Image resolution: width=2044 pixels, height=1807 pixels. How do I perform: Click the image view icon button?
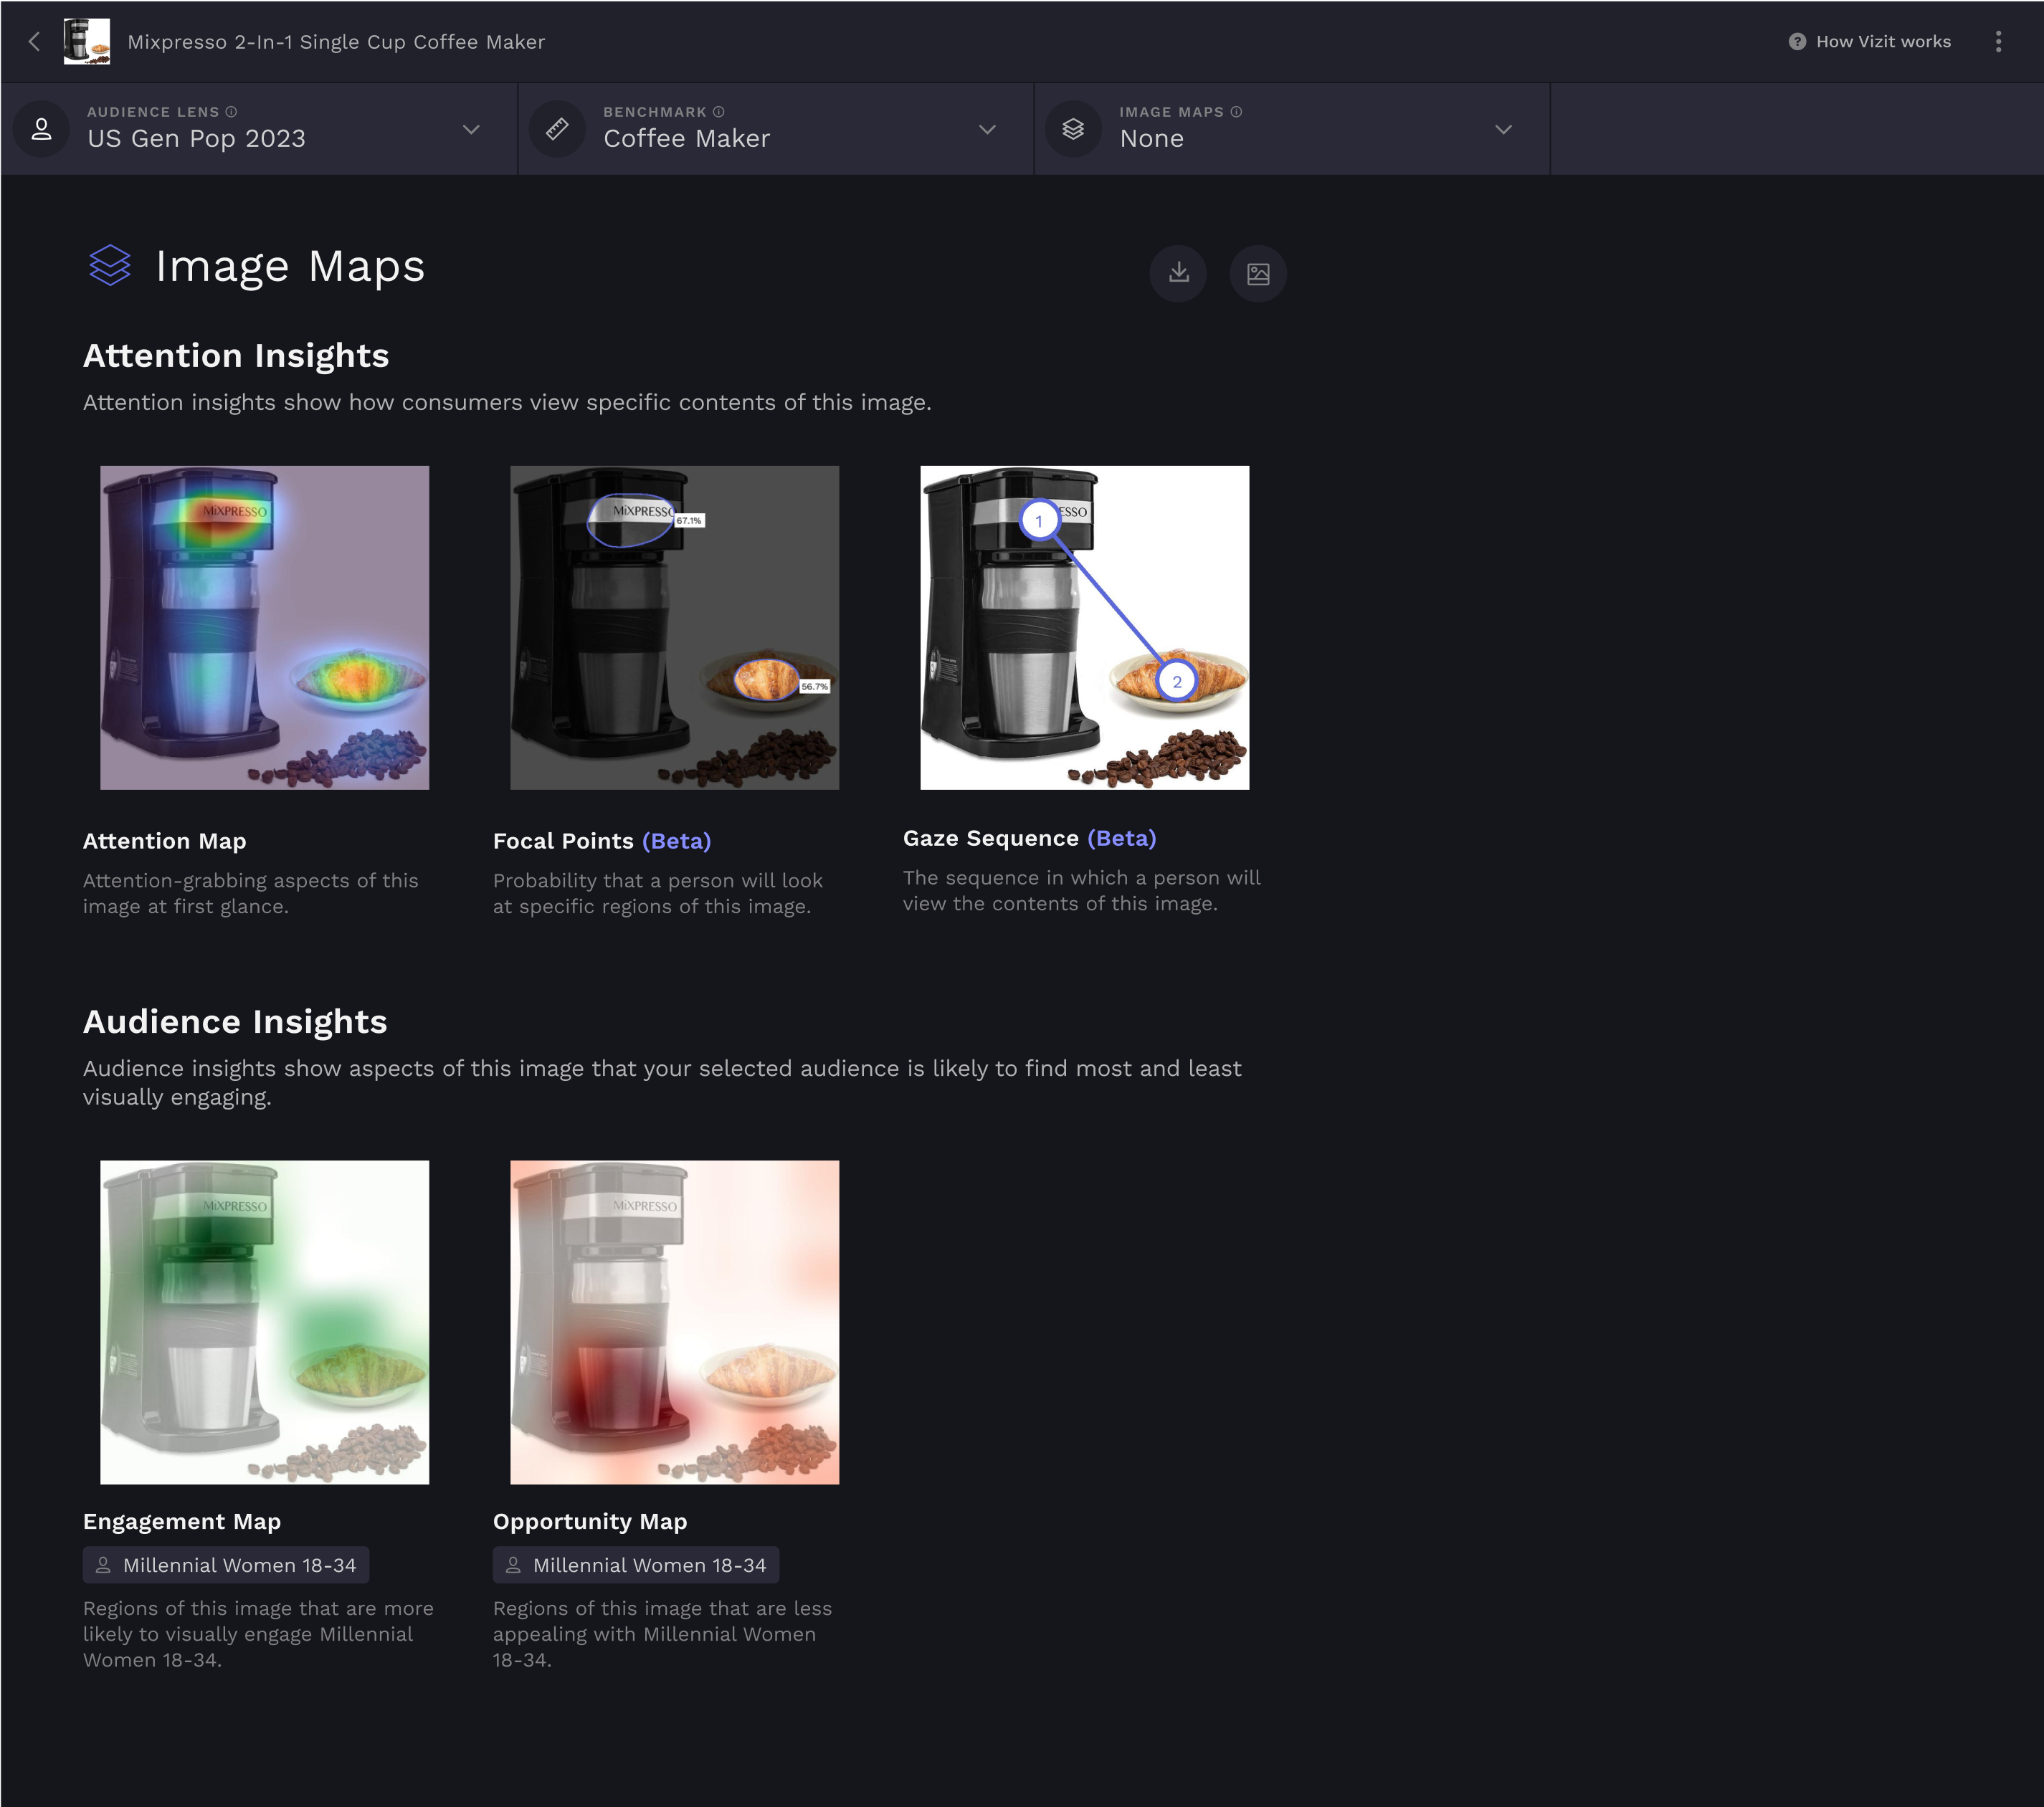1257,273
